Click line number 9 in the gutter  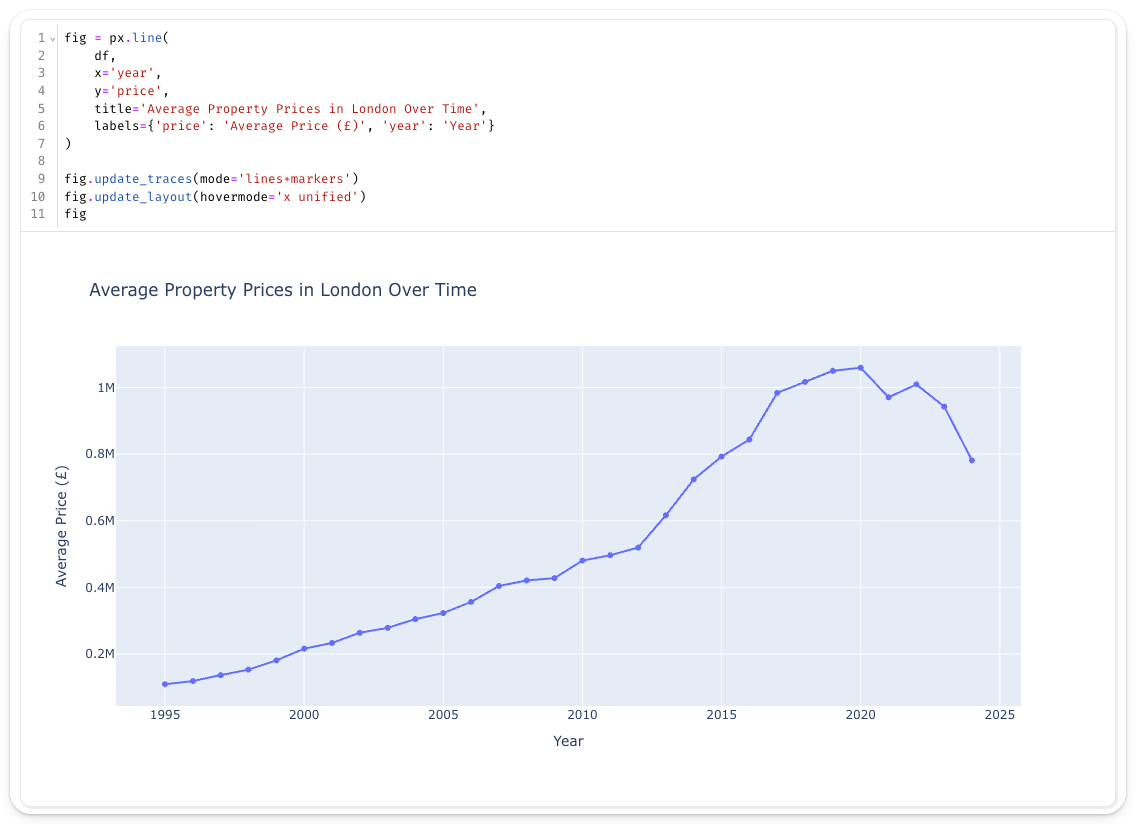(x=41, y=179)
